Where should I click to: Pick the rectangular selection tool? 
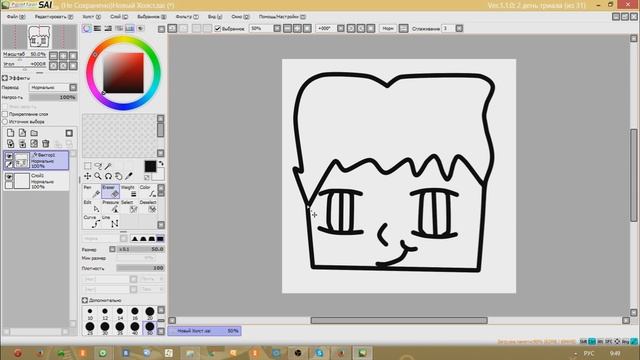click(x=88, y=166)
